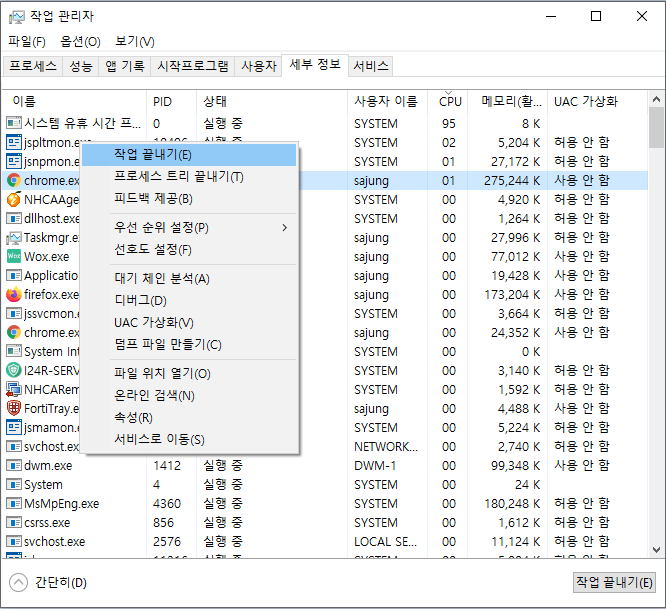
Task: Click the system idle process icon
Action: tap(14, 123)
